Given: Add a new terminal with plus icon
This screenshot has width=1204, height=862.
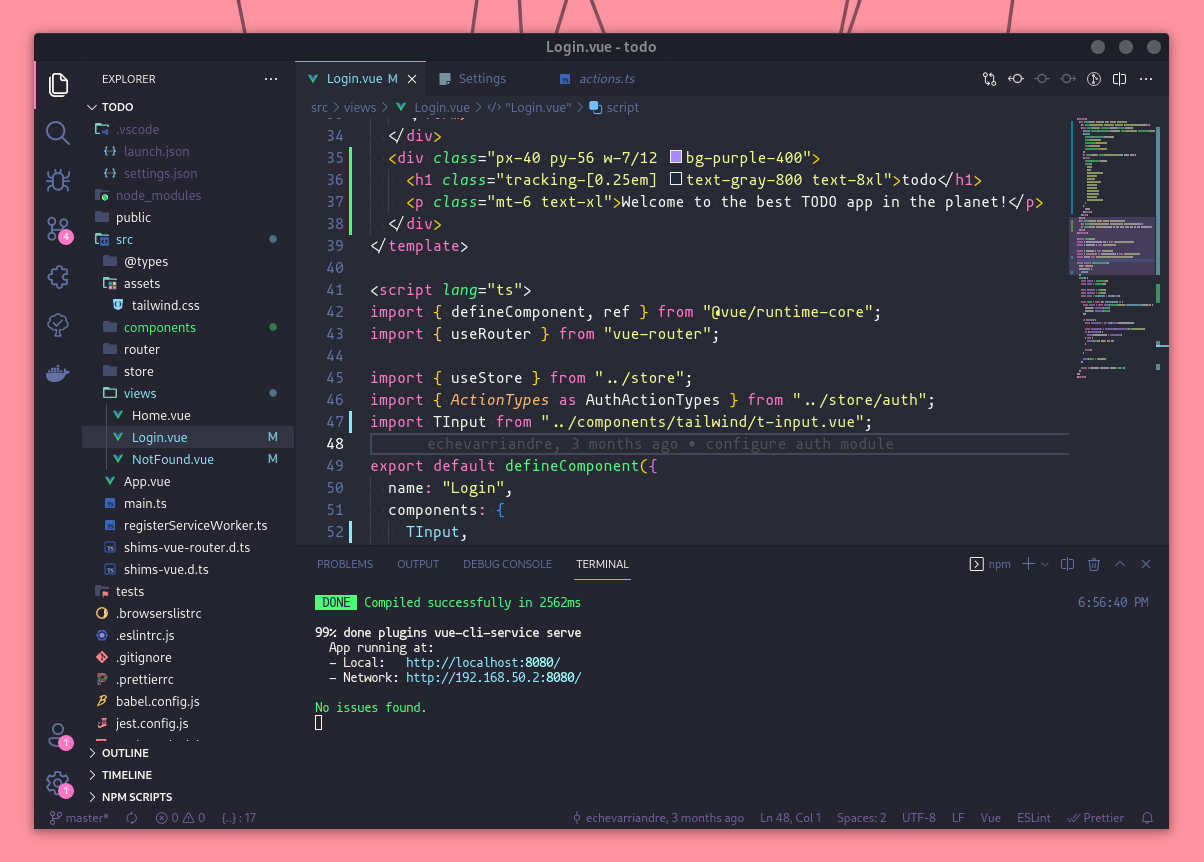Looking at the screenshot, I should 1027,564.
